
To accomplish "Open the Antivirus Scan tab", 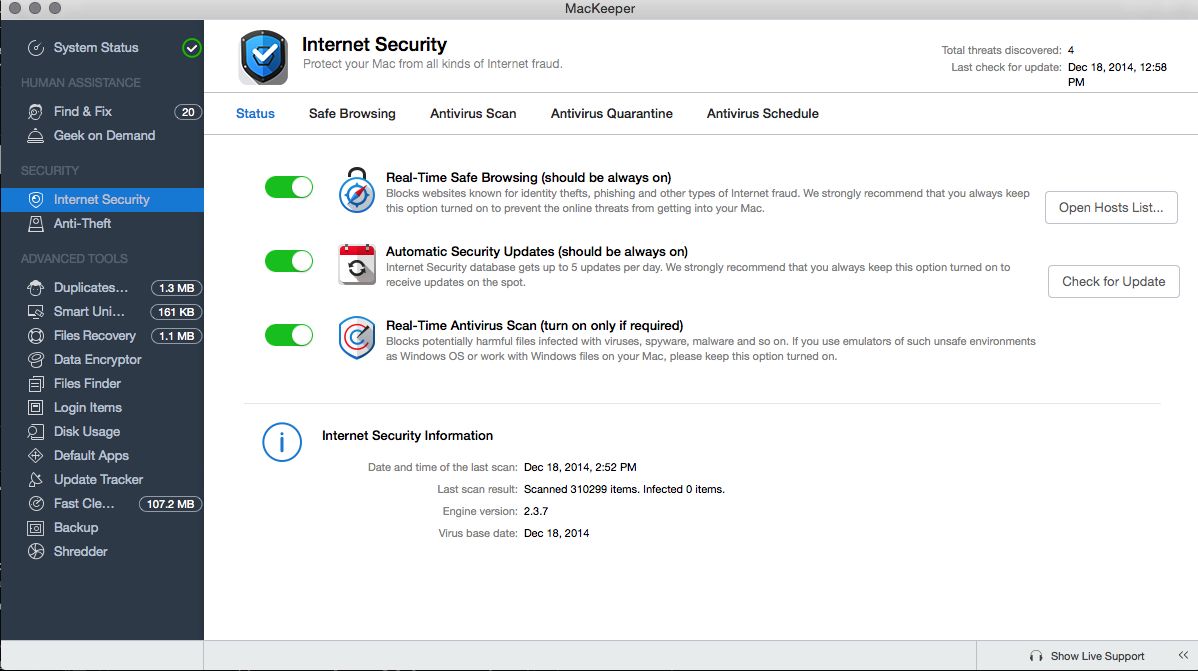I will (x=473, y=114).
